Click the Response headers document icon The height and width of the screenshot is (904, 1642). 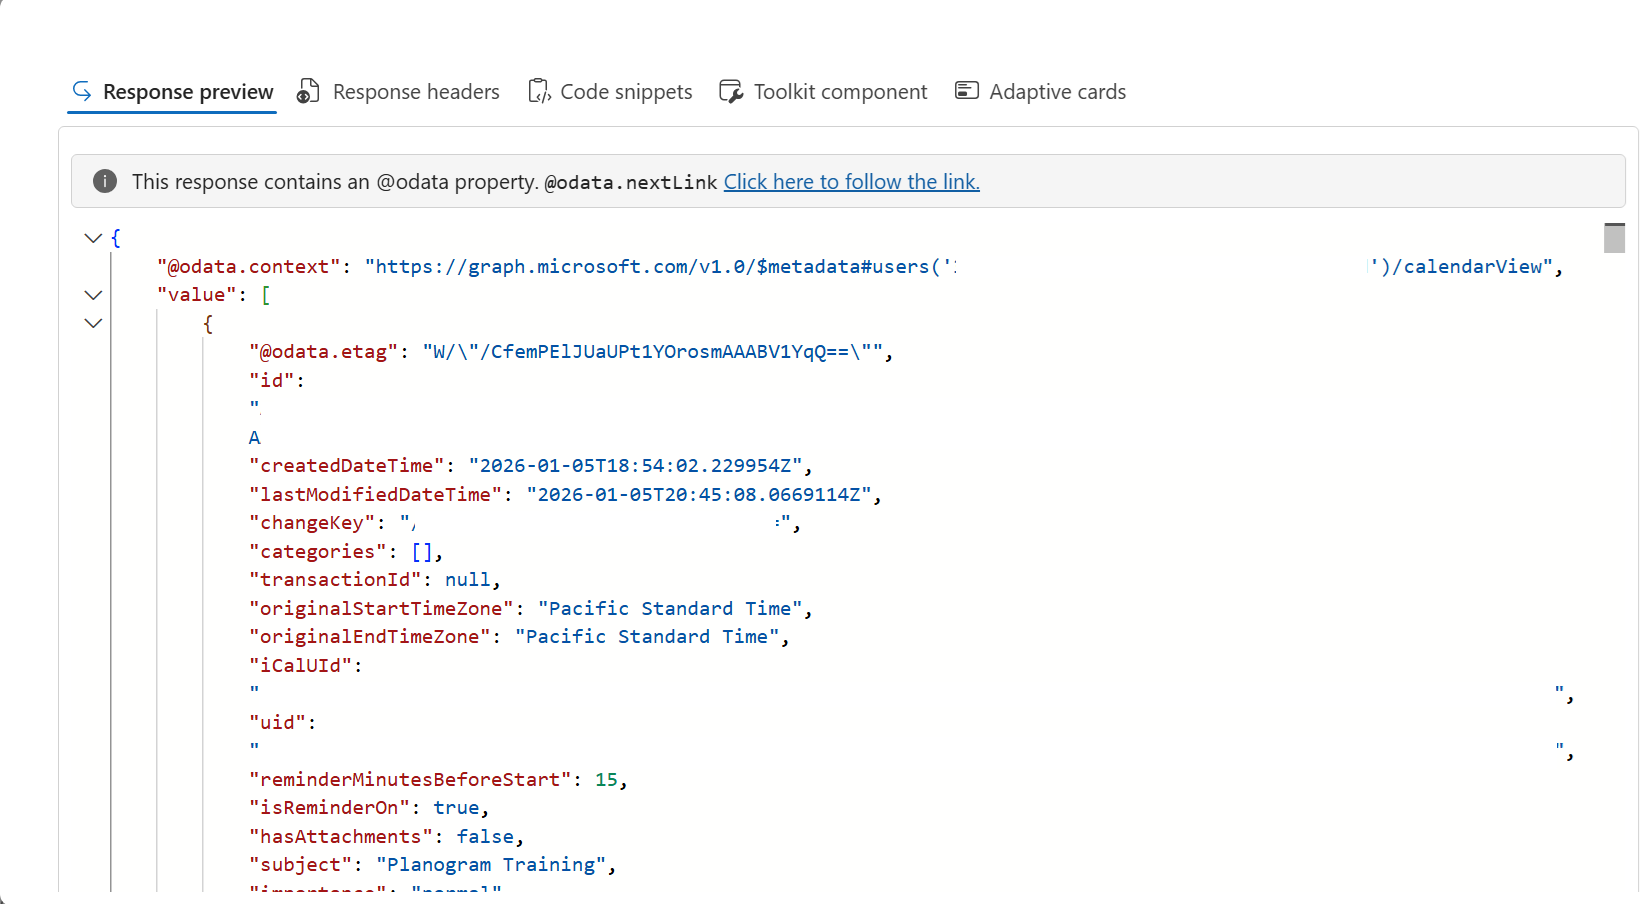[308, 91]
